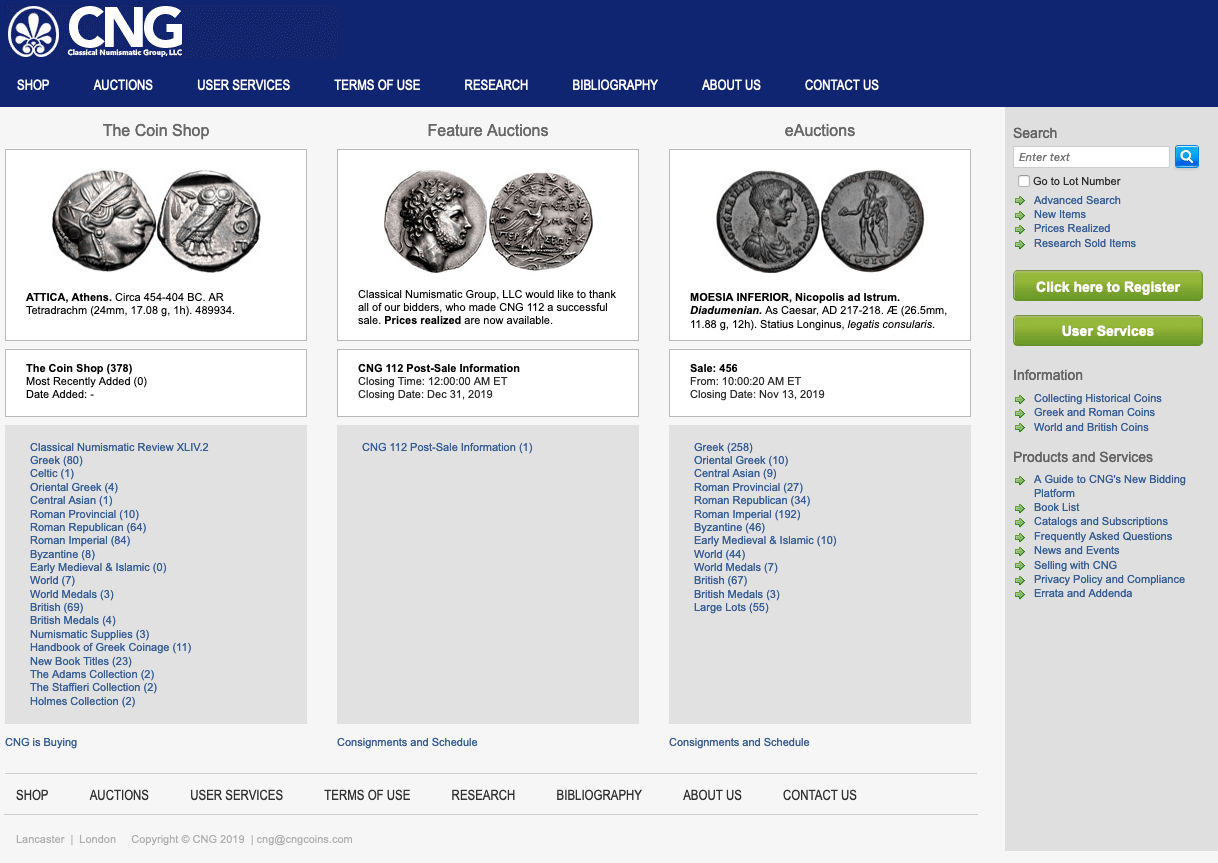Open the RESEARCH menu in top navigation
The image size is (1218, 863).
pos(496,85)
